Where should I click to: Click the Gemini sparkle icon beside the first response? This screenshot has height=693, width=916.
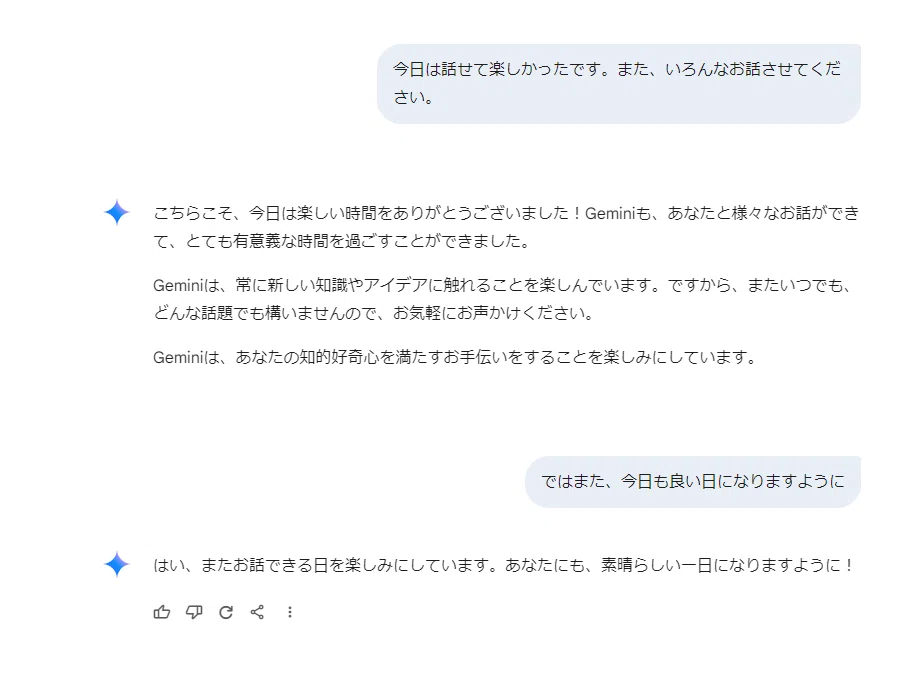(x=117, y=212)
